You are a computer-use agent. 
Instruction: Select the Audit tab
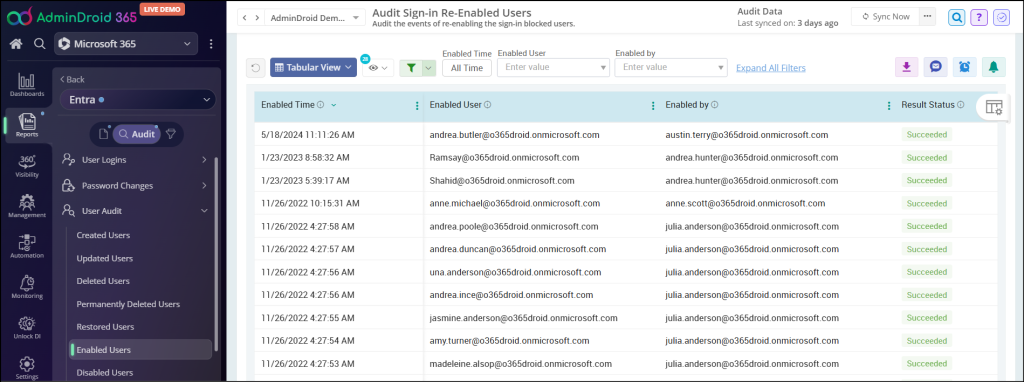[136, 134]
